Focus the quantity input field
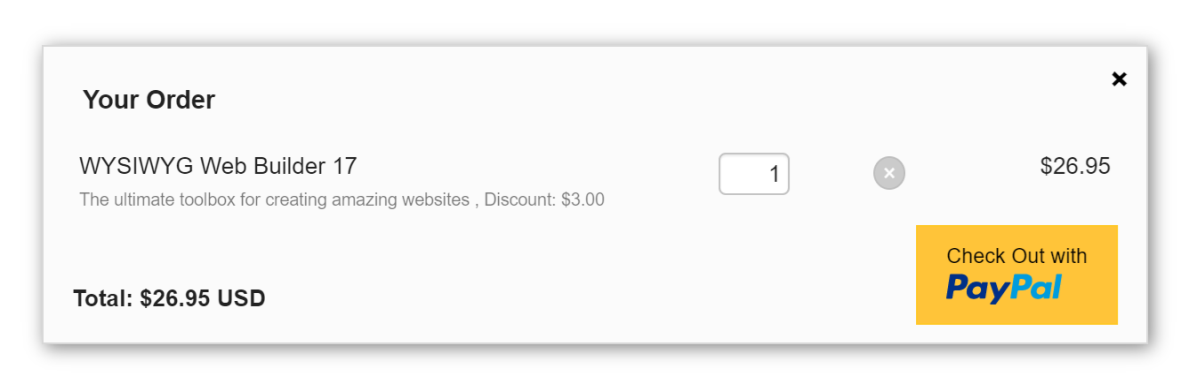The image size is (1197, 391). pos(753,174)
